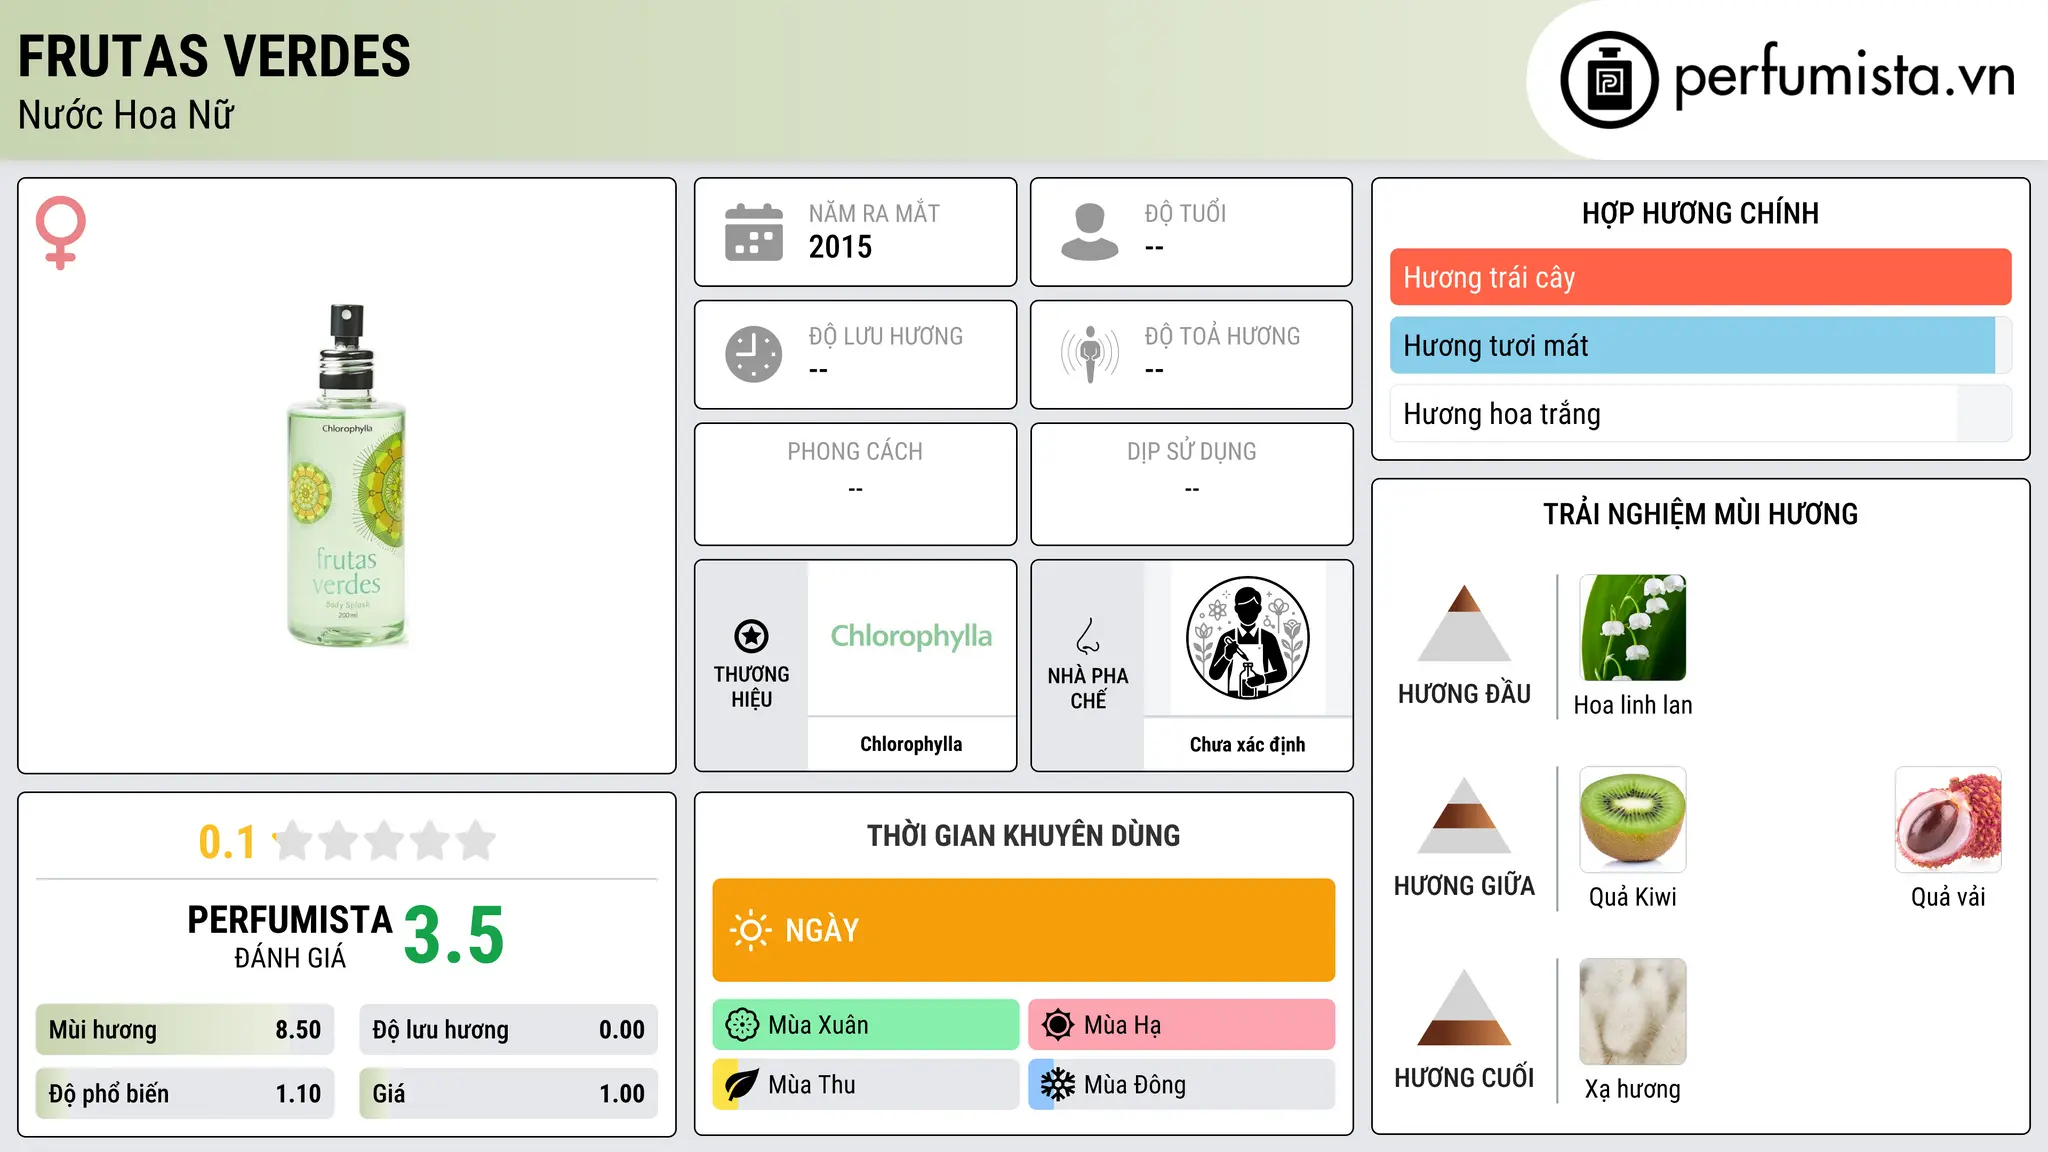Click the Nước Hoa Nữ subtitle
Screen dimensions: 2048x1152
click(126, 115)
